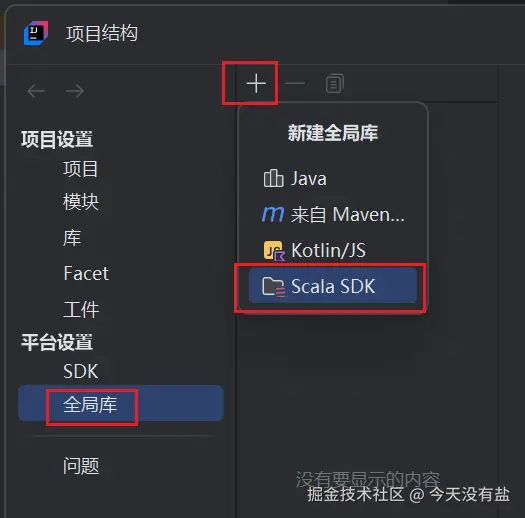Click the Maven blue m icon
Screen dimensions: 525x518
273,214
